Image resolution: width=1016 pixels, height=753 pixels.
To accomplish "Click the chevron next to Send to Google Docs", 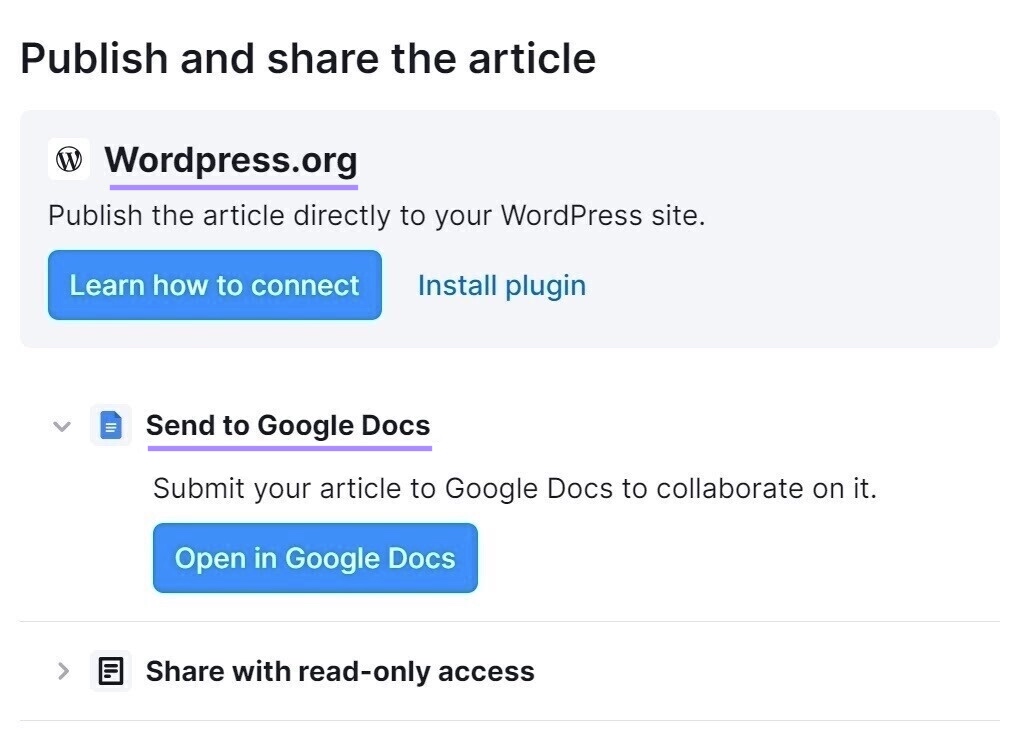I will pos(62,425).
